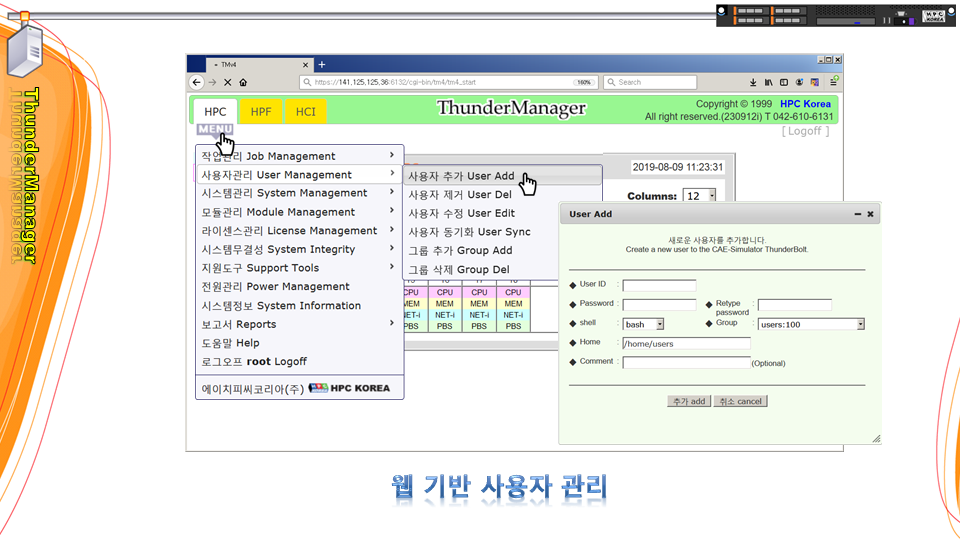Click the Retype password field
Viewport: 960px width, 540px height.
coord(795,304)
